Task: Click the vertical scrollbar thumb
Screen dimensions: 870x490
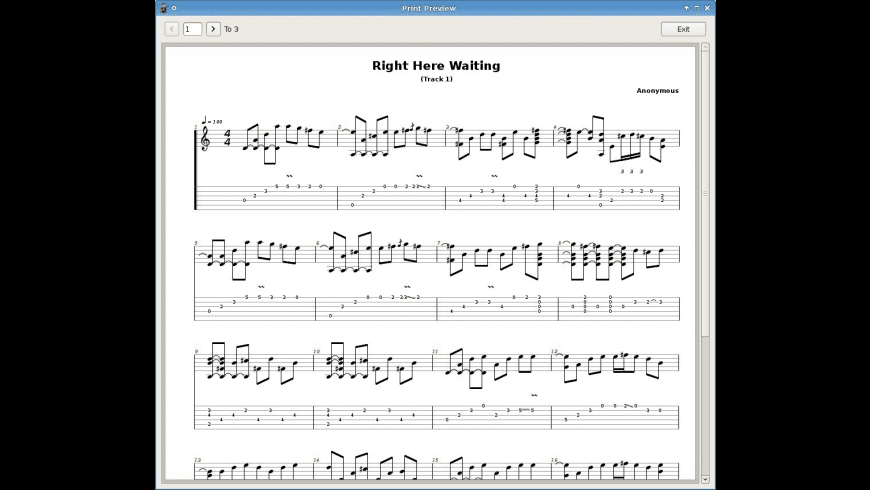Action: point(705,194)
